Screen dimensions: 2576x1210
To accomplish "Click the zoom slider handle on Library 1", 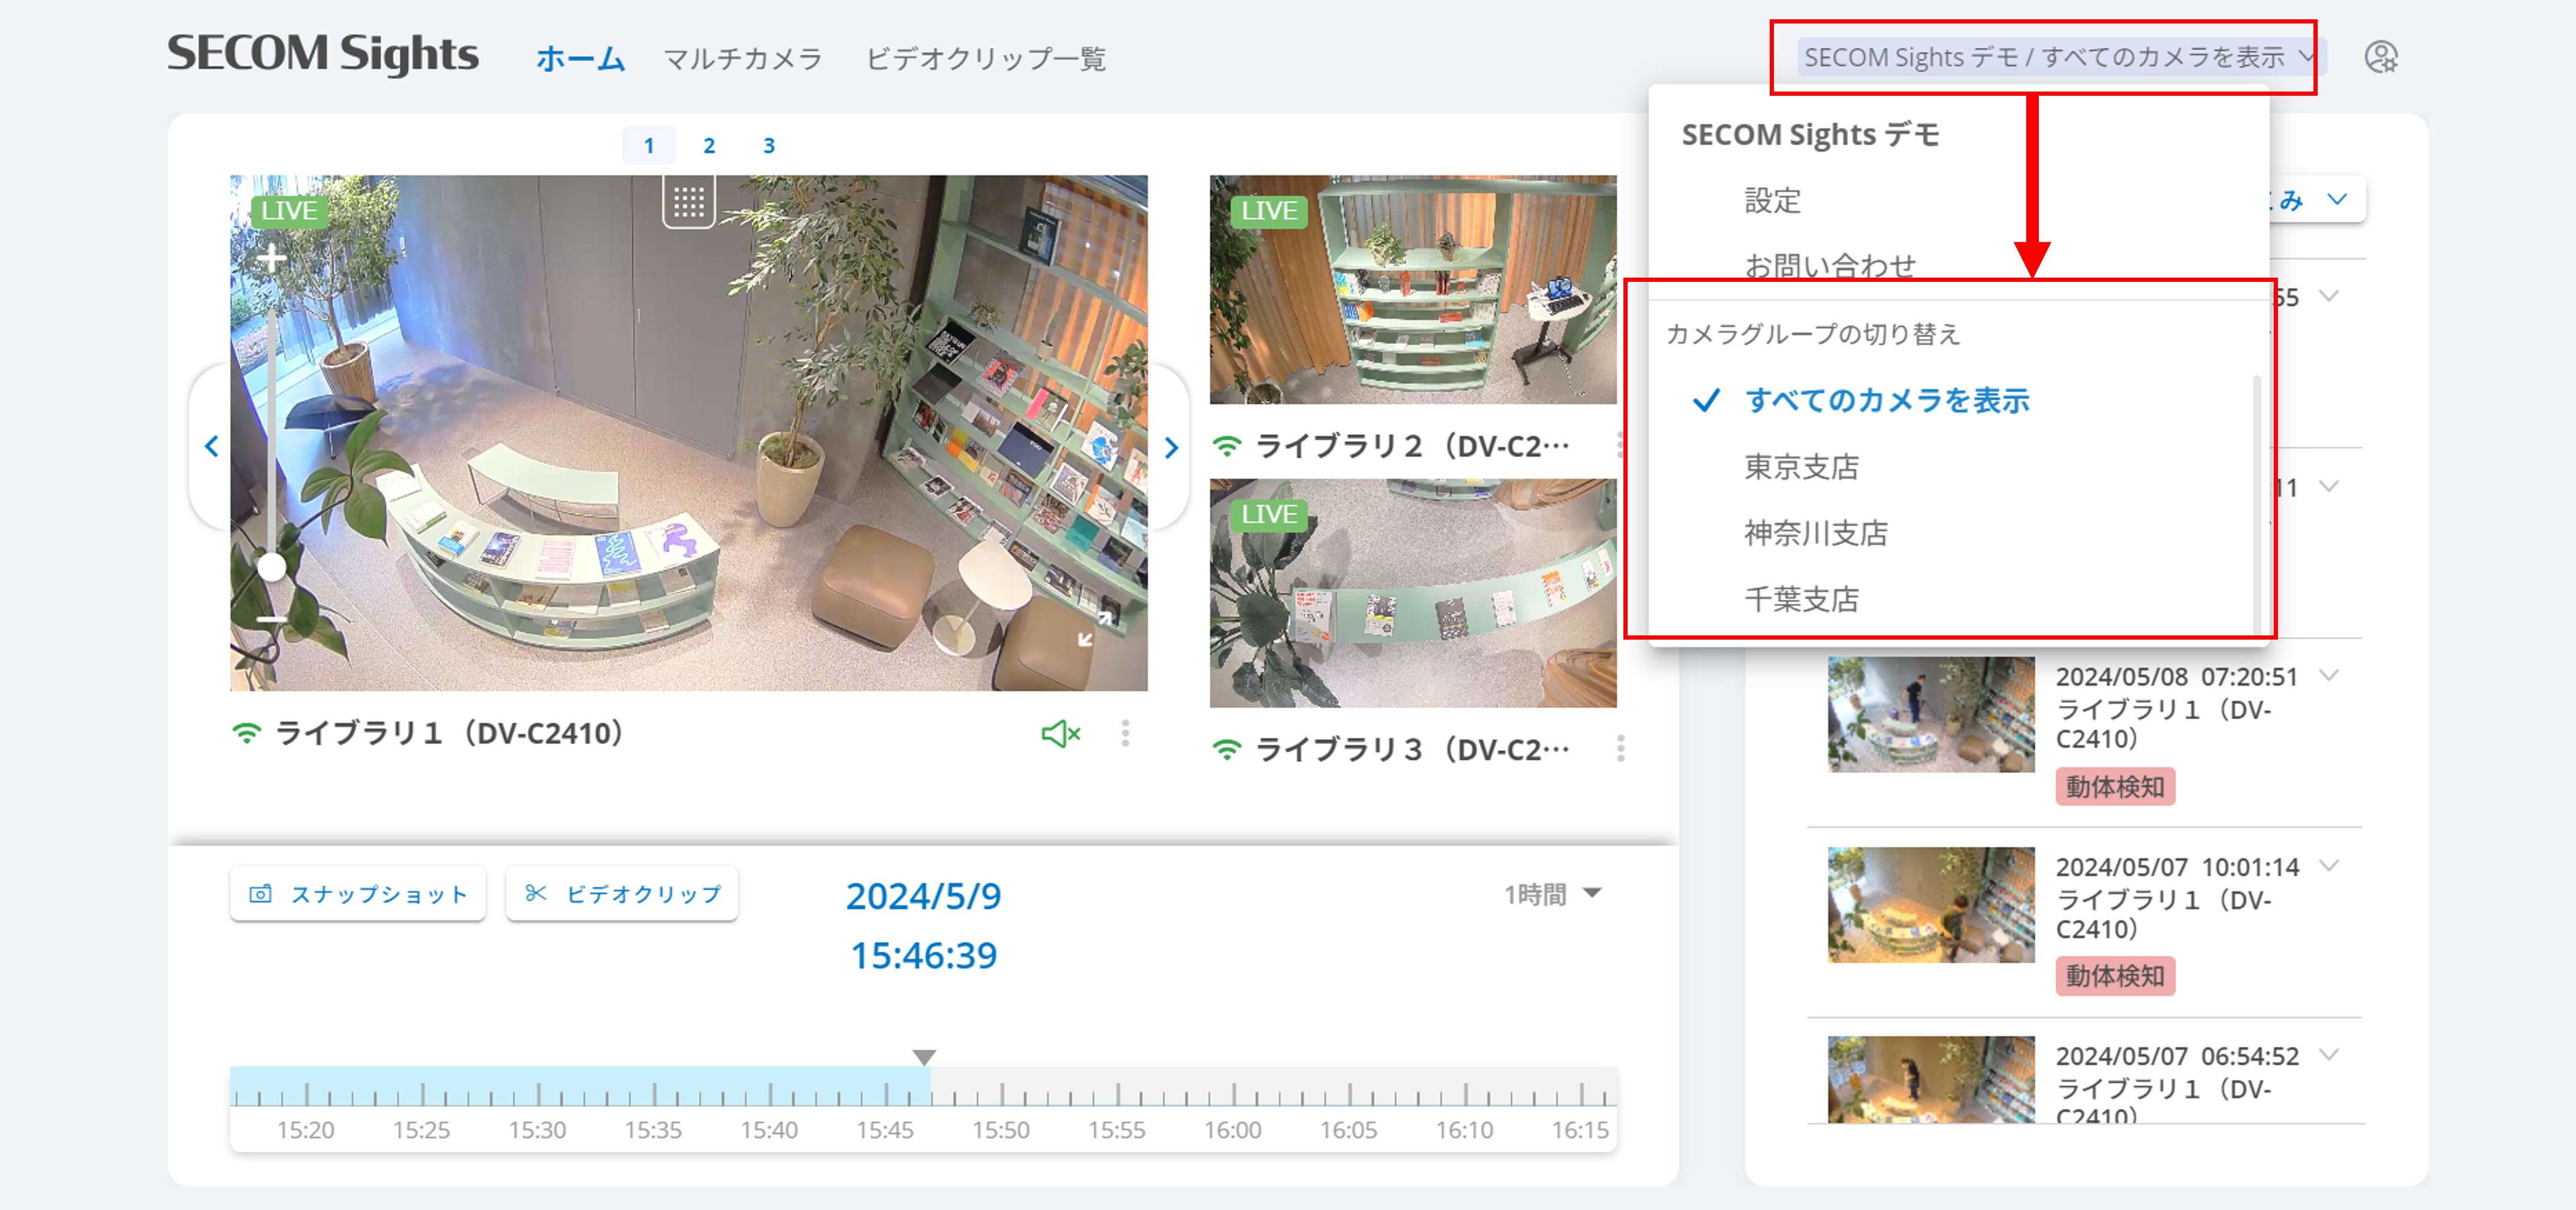I will (x=271, y=567).
